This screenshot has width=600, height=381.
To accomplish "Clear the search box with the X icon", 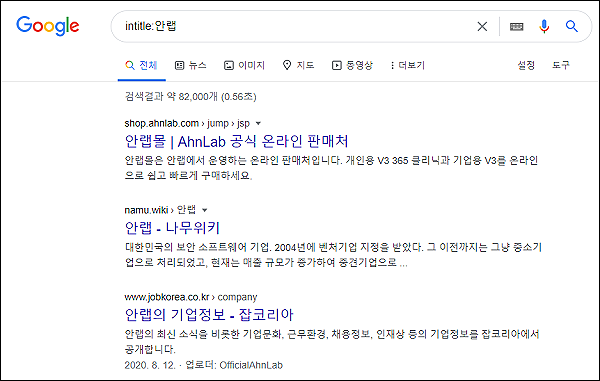I will coord(482,26).
